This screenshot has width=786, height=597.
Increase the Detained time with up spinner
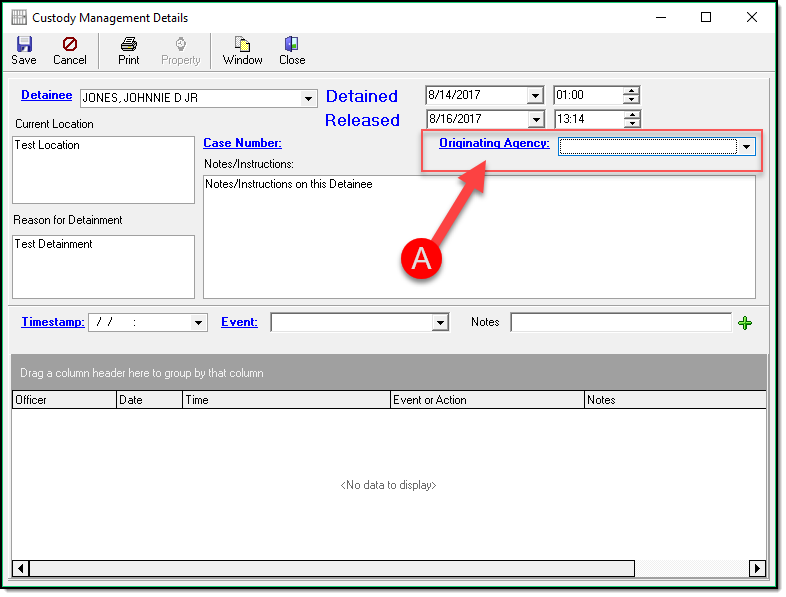coord(631,91)
